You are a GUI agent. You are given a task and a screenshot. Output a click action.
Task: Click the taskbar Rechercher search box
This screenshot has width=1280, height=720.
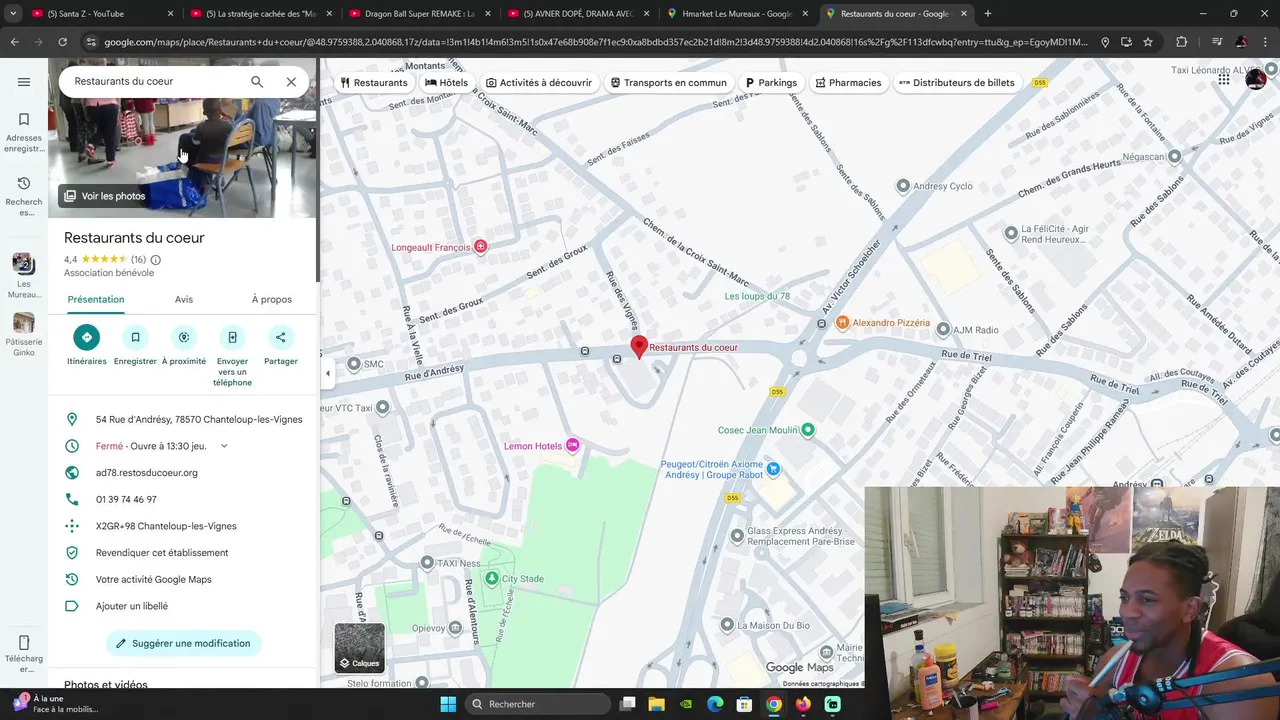coord(538,704)
